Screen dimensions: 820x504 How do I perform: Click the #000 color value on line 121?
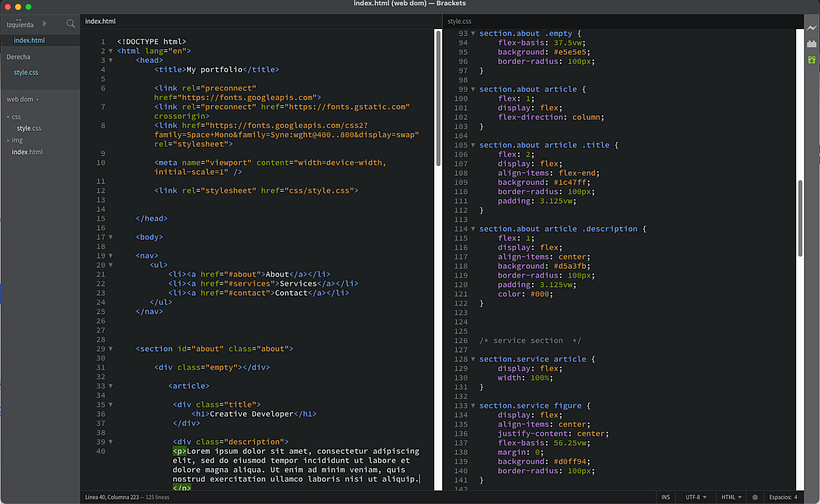tap(540, 294)
